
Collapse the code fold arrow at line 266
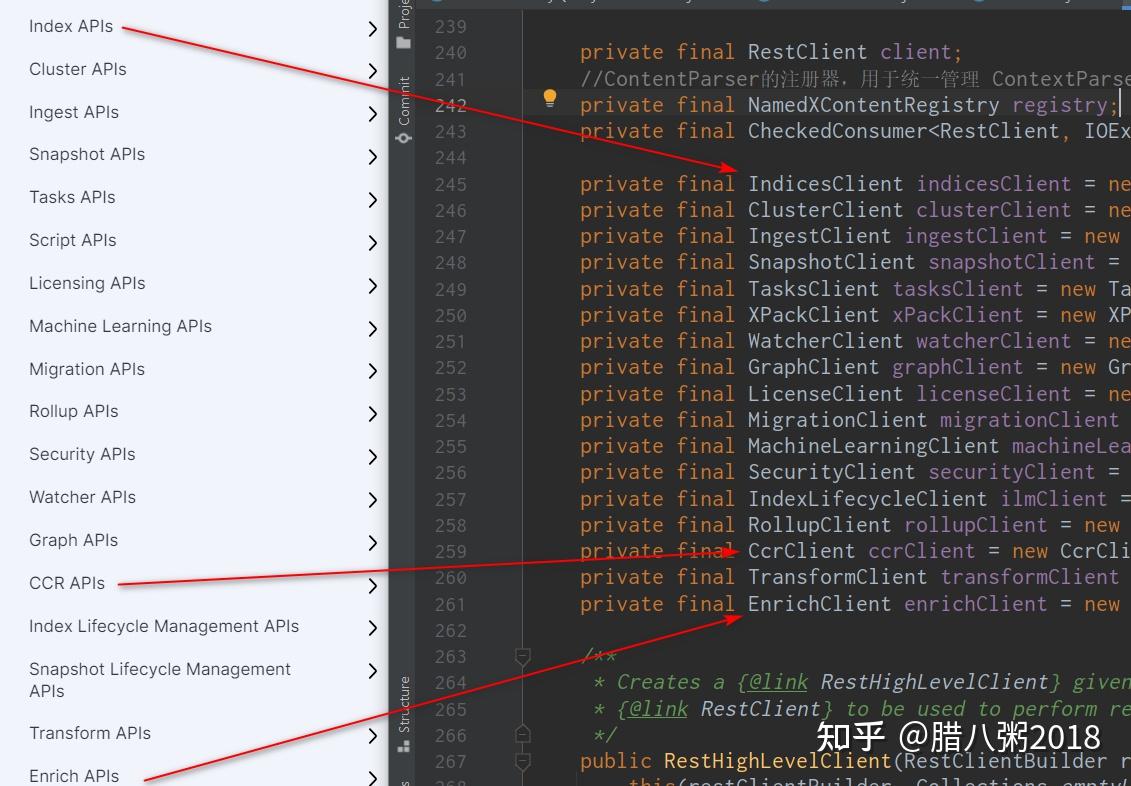point(522,734)
